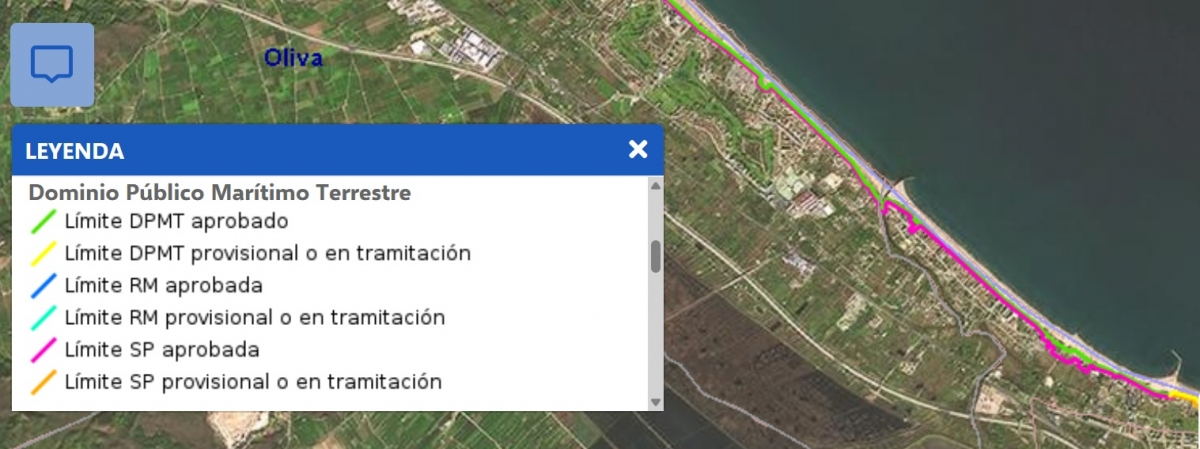This screenshot has height=449, width=1200.
Task: Select 'Límite RM provisional o en tramitación' text
Action: [254, 318]
